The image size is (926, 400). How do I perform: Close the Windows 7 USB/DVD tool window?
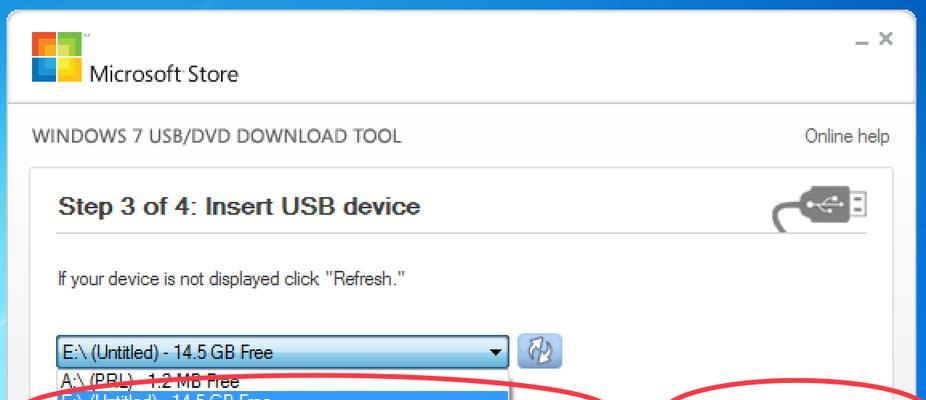(885, 39)
